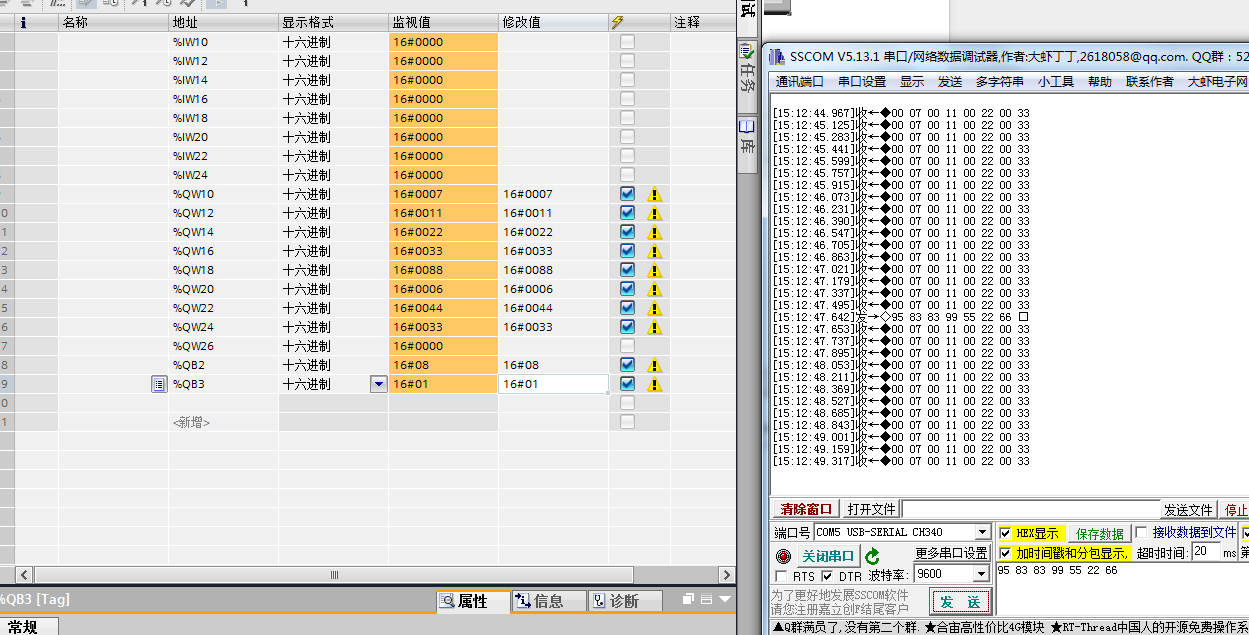Open the 显示 menu in SSCOM
Screen dimensions: 1249x635
coord(912,82)
